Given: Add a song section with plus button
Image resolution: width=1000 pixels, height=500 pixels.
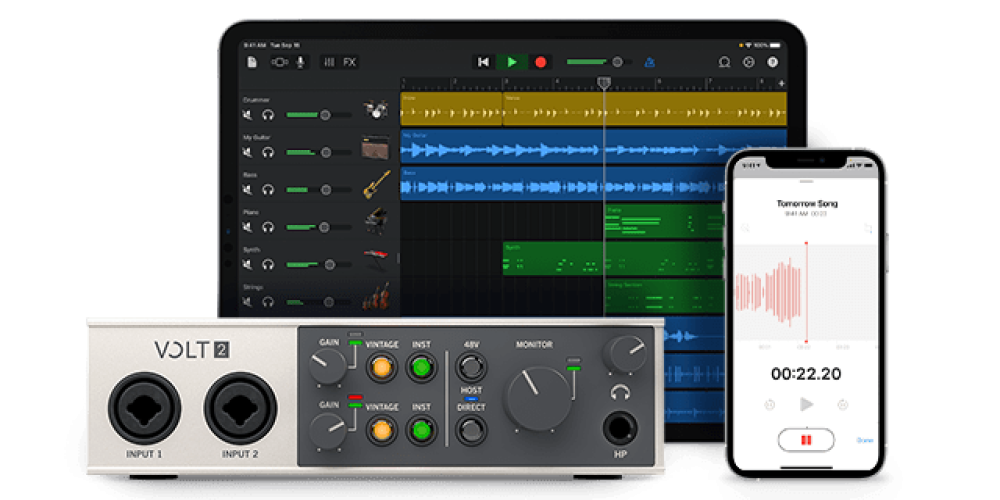Looking at the screenshot, I should 781,84.
